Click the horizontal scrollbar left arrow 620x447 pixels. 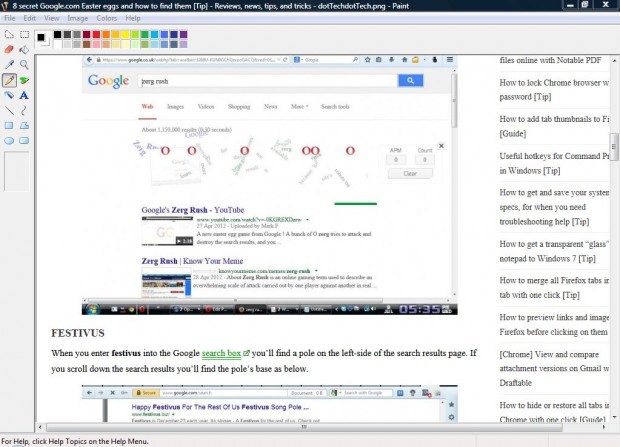(40, 427)
